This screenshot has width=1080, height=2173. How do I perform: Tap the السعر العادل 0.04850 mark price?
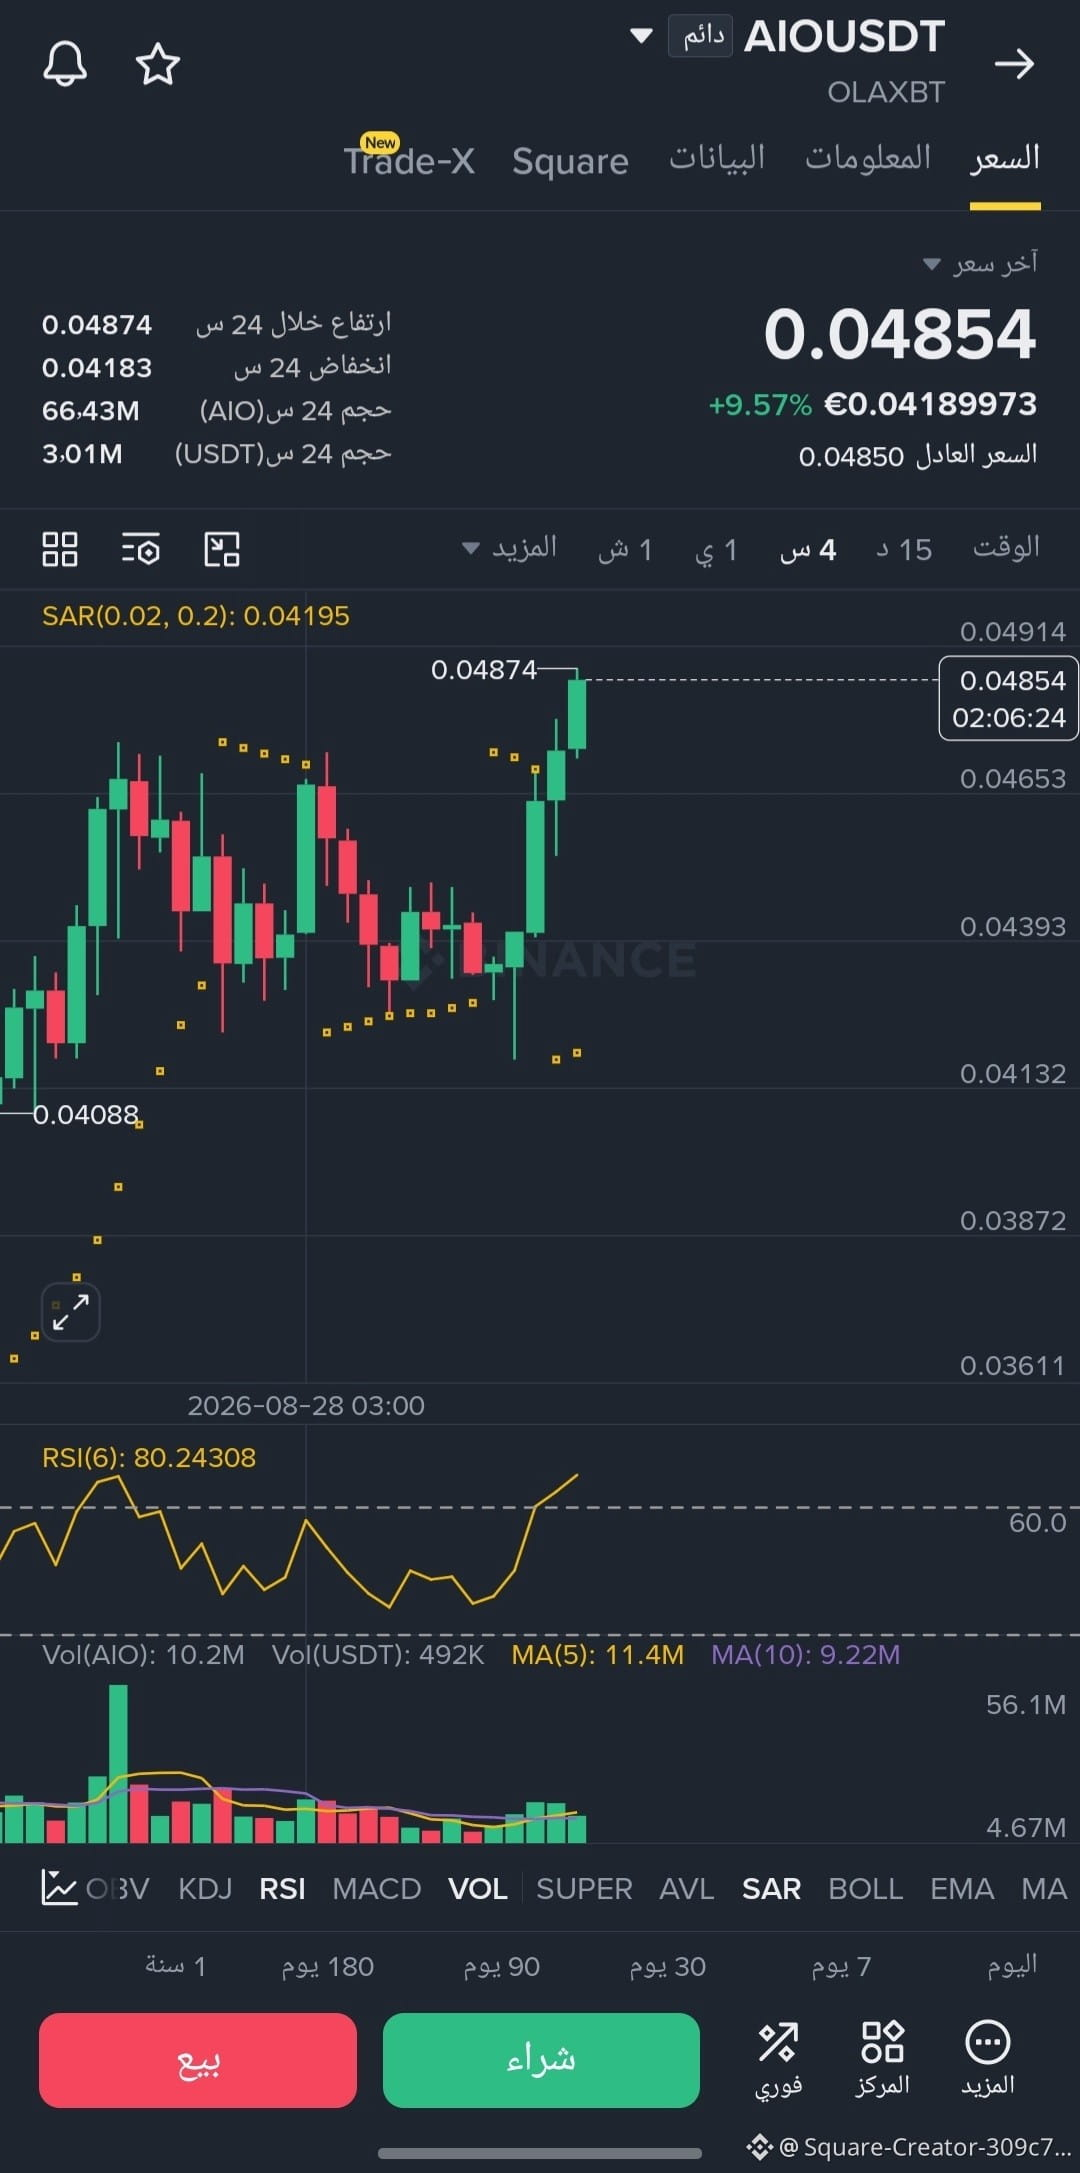(x=918, y=455)
